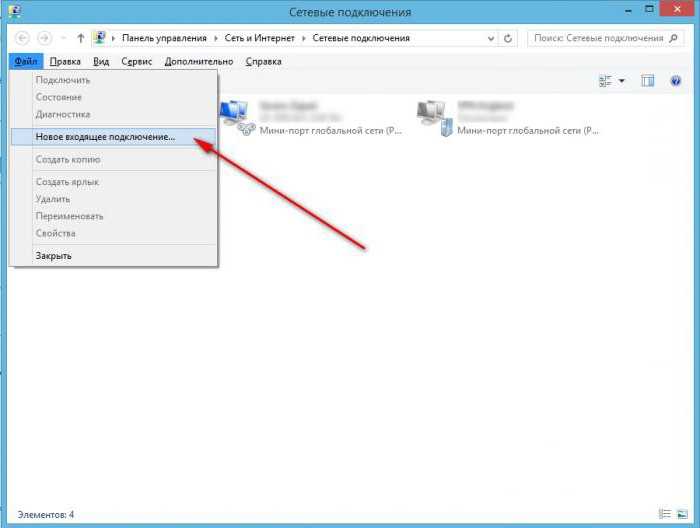Click Создать ярлык menu entry
The image size is (700, 528).
113,182
